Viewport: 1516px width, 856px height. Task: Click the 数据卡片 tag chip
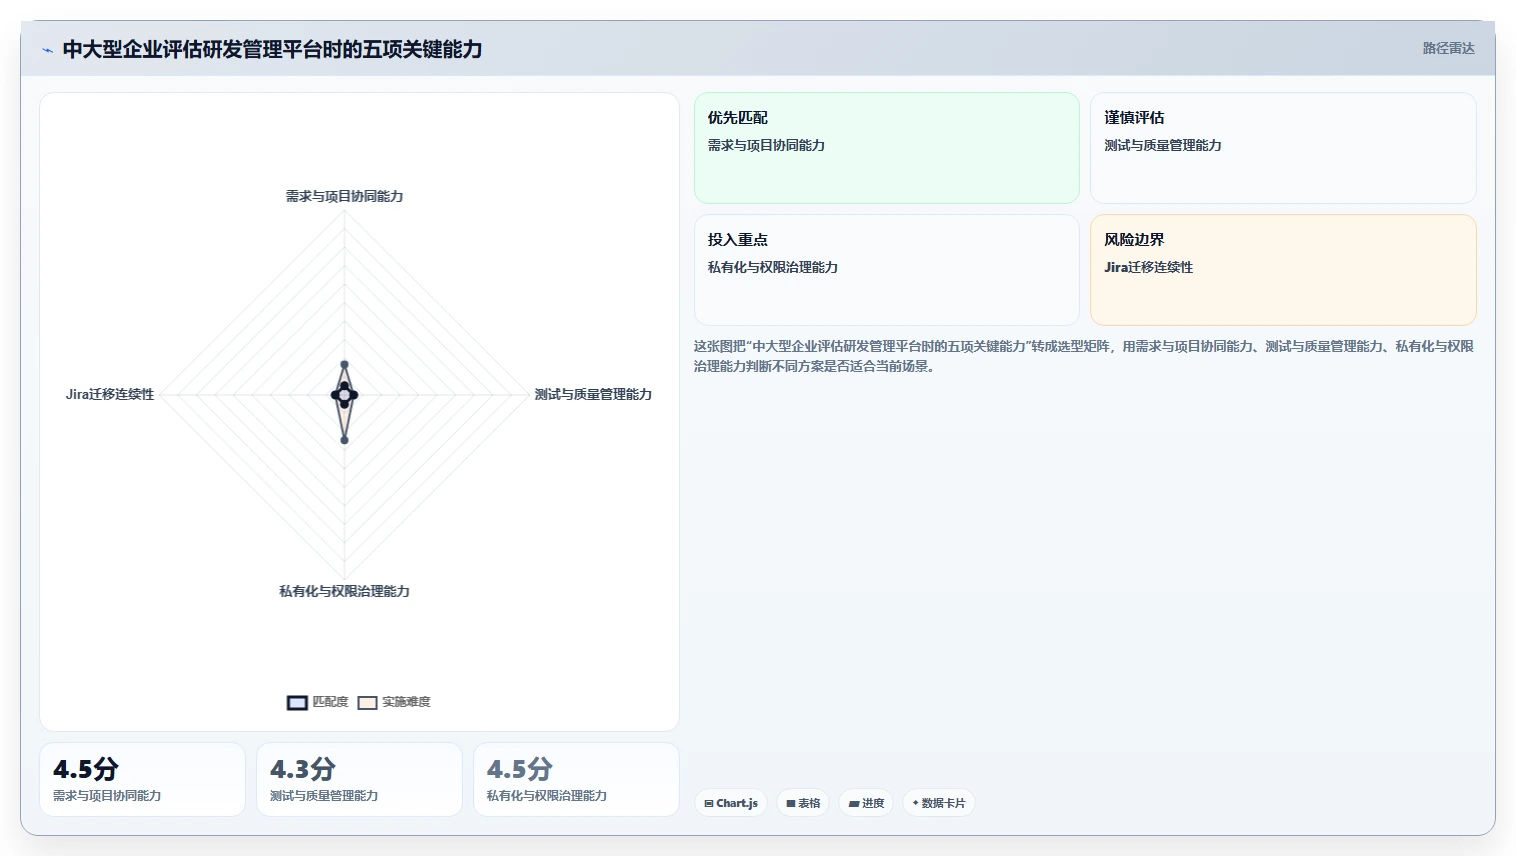(939, 803)
